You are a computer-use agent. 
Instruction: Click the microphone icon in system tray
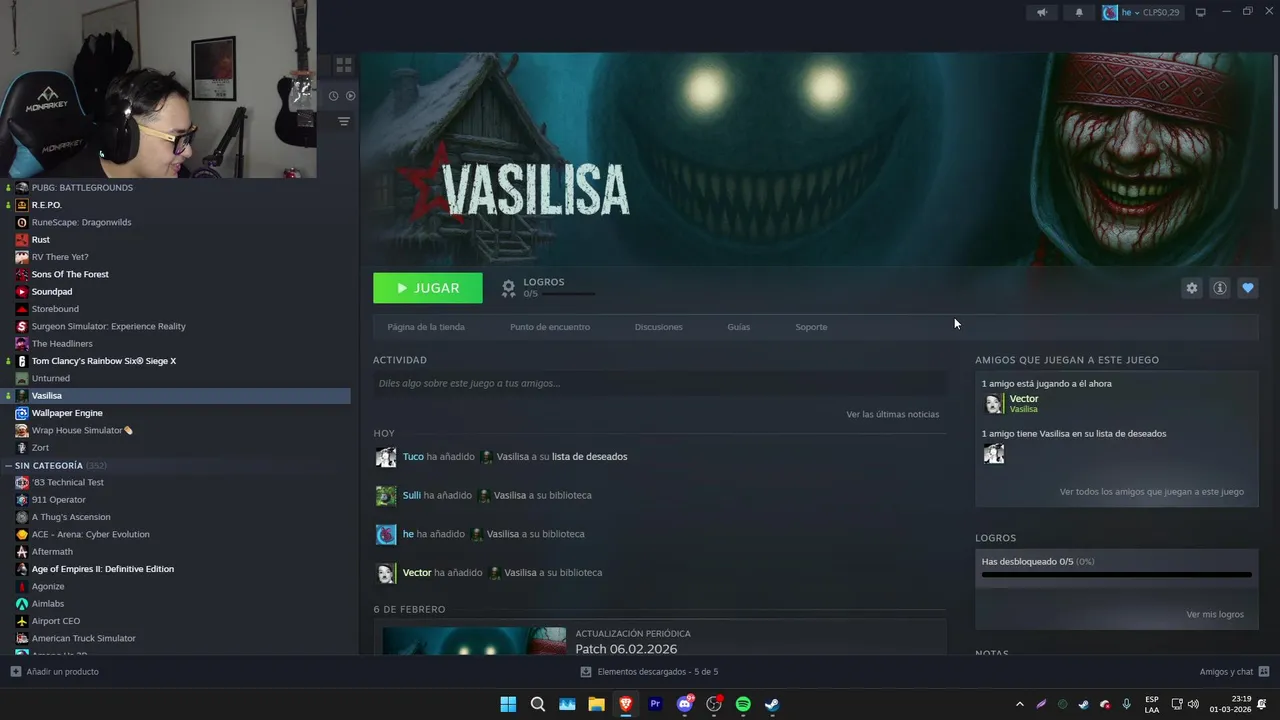point(1127,704)
